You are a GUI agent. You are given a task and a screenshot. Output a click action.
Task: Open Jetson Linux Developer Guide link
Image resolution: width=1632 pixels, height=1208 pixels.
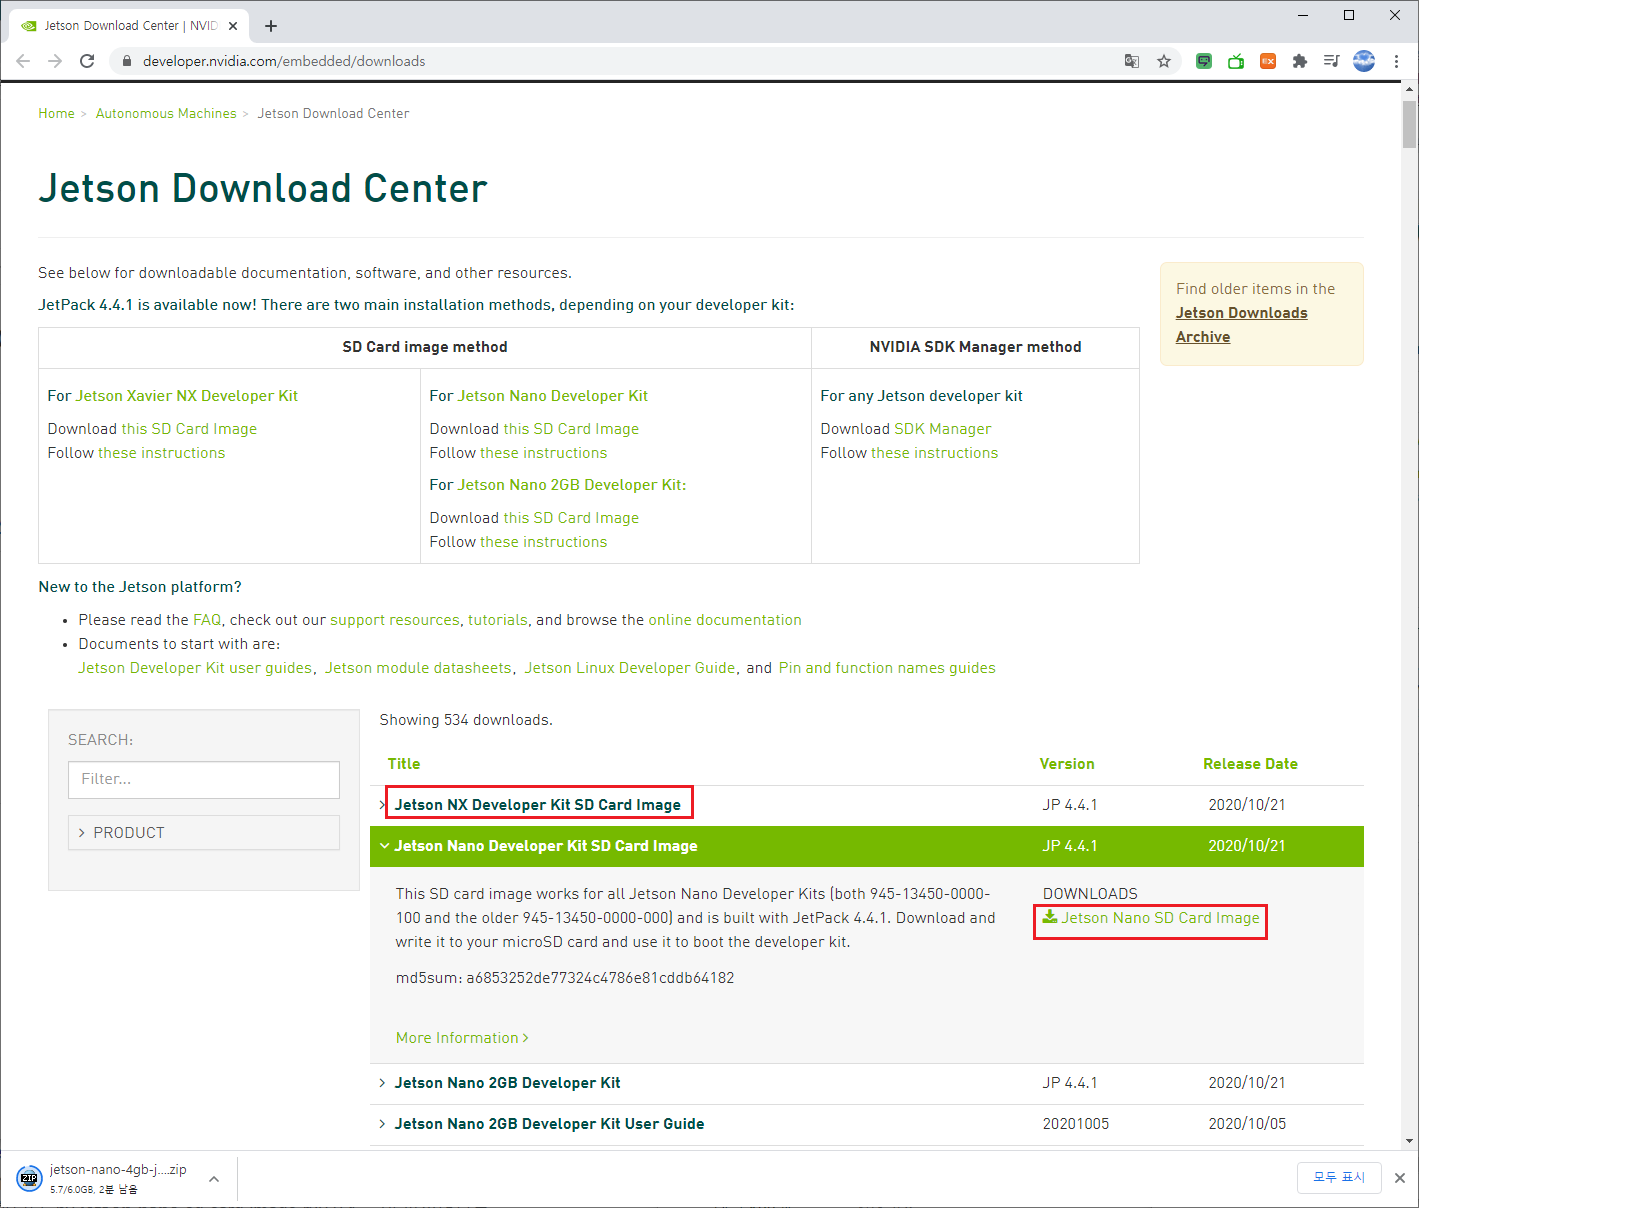click(630, 668)
